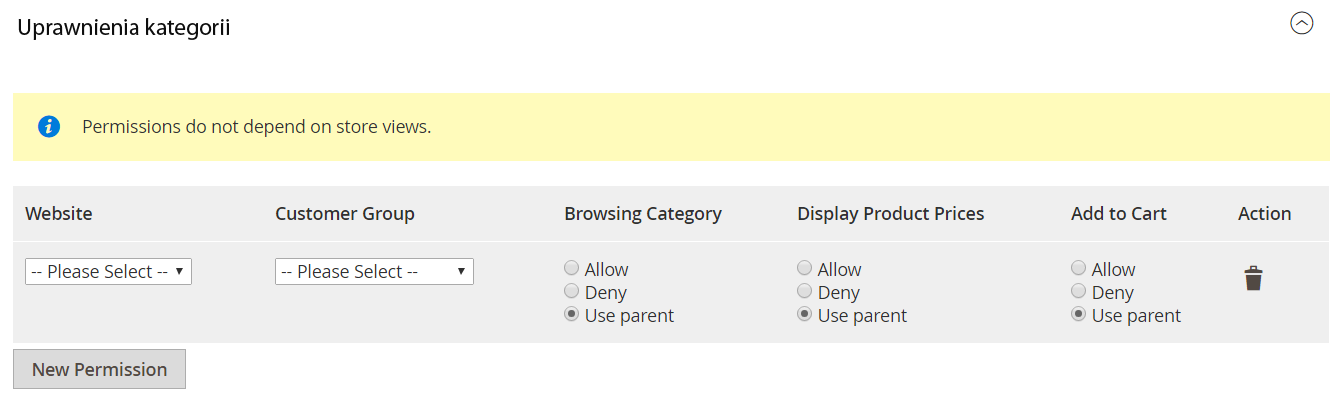This screenshot has height=406, width=1344.
Task: Click the Website column header
Action: coord(59,213)
